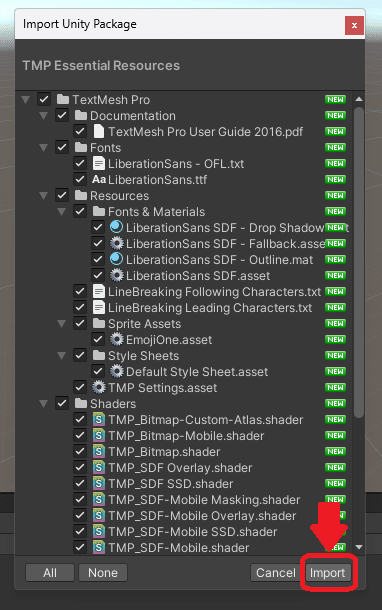
Task: Select Default Style Sheet.asset name
Action: pyautogui.click(x=197, y=372)
